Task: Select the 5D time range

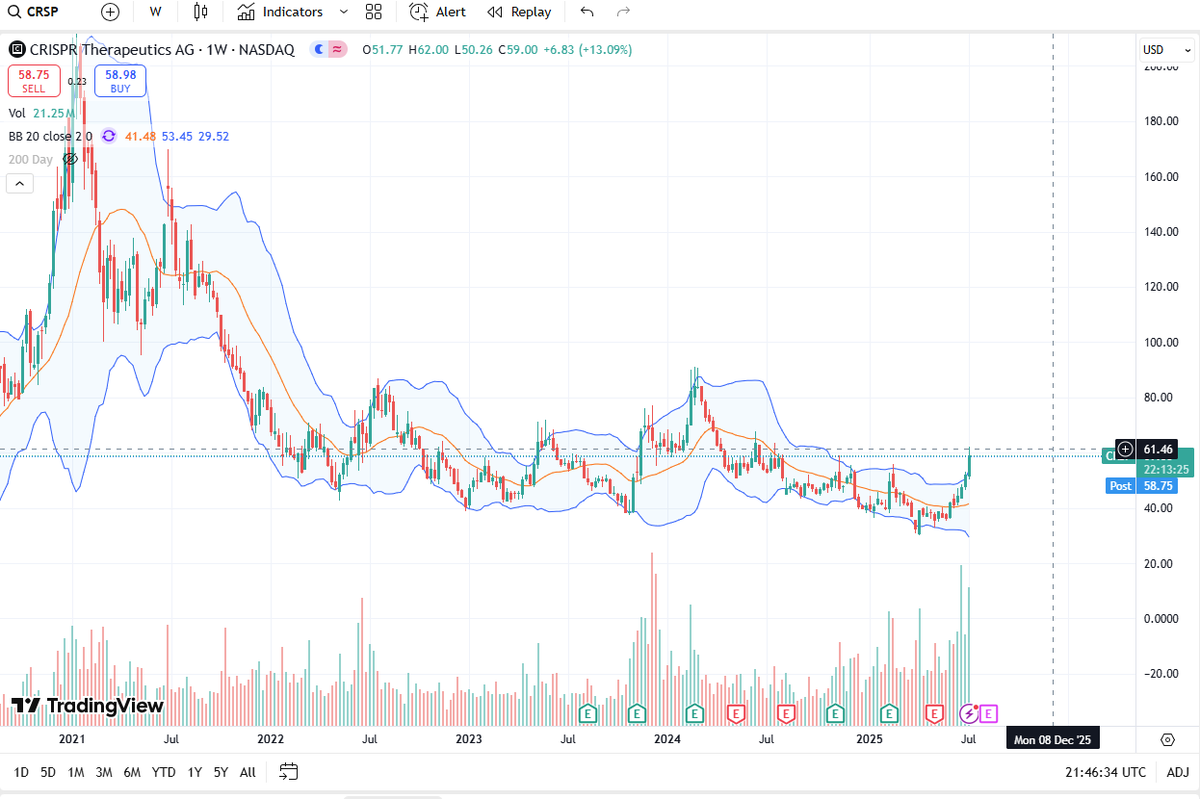Action: pos(48,772)
